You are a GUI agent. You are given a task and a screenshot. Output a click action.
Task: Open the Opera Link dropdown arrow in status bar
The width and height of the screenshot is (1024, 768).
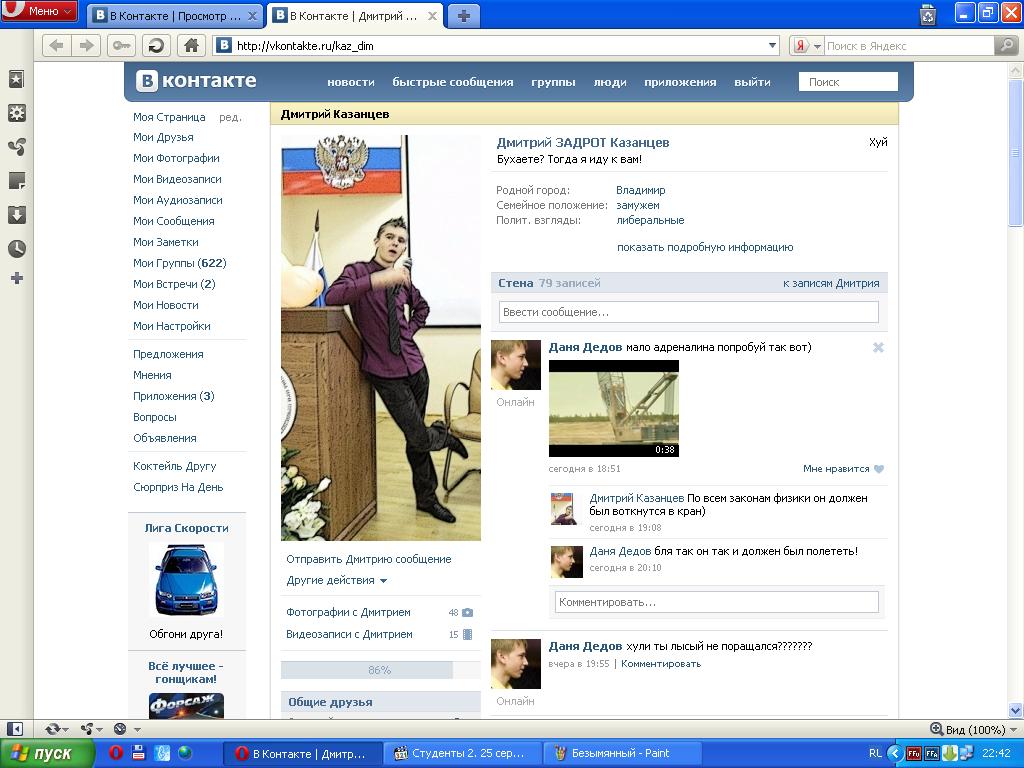[65, 729]
